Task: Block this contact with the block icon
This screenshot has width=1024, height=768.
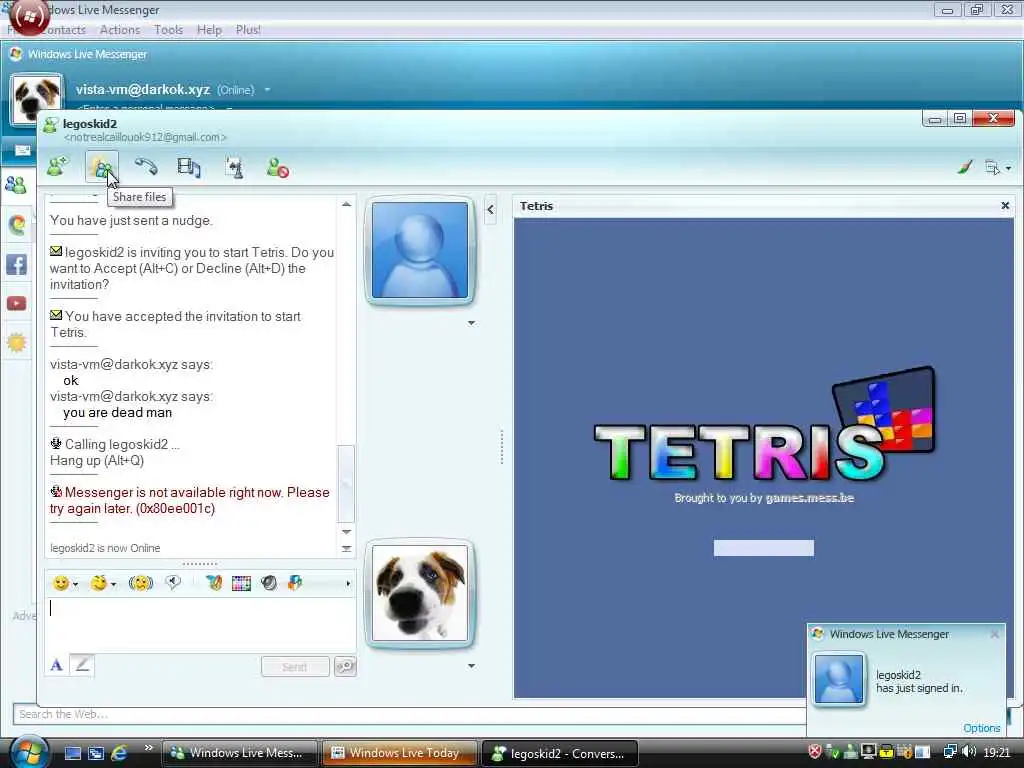Action: coord(278,168)
